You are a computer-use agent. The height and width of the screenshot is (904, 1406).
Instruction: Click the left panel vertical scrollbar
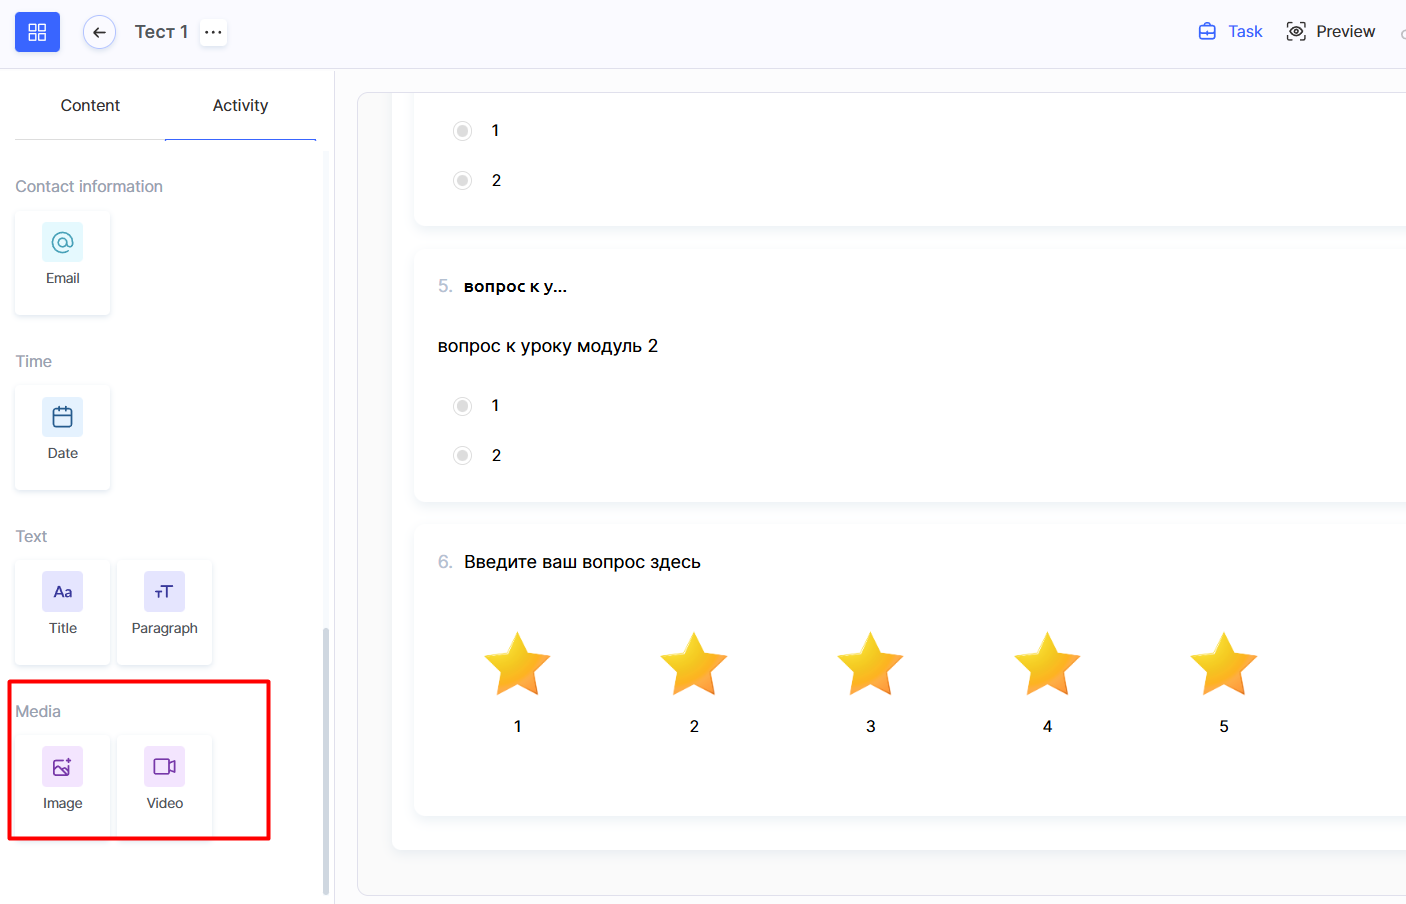pyautogui.click(x=326, y=760)
